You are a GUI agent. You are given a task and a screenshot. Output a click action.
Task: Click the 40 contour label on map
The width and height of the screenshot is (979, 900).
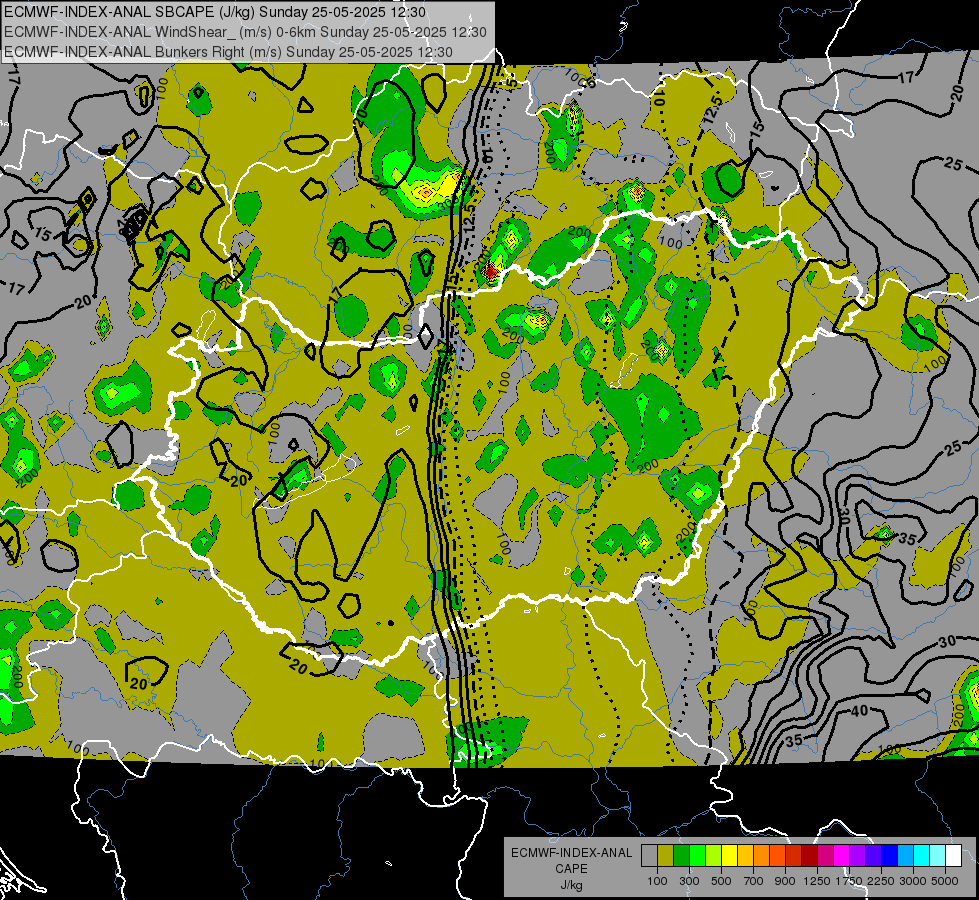(860, 711)
